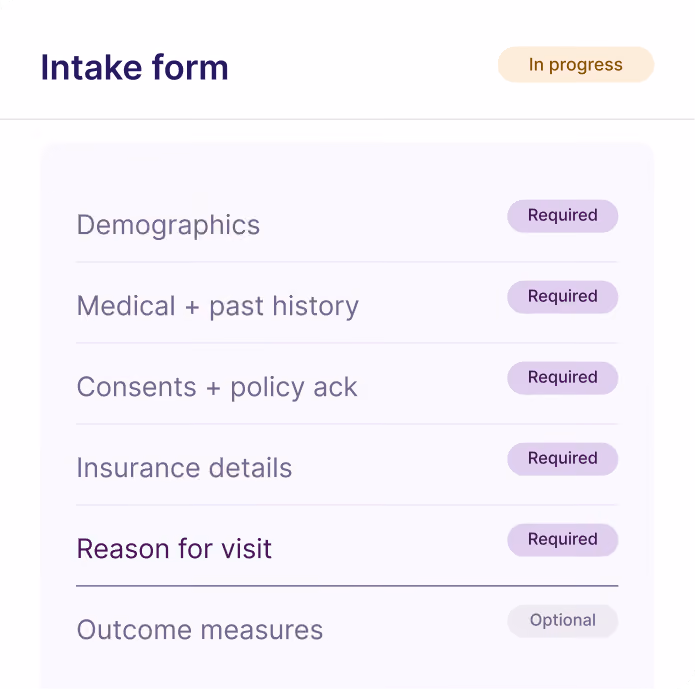The width and height of the screenshot is (695, 689).
Task: Click Required badge beside Insurance details
Action: click(x=563, y=459)
